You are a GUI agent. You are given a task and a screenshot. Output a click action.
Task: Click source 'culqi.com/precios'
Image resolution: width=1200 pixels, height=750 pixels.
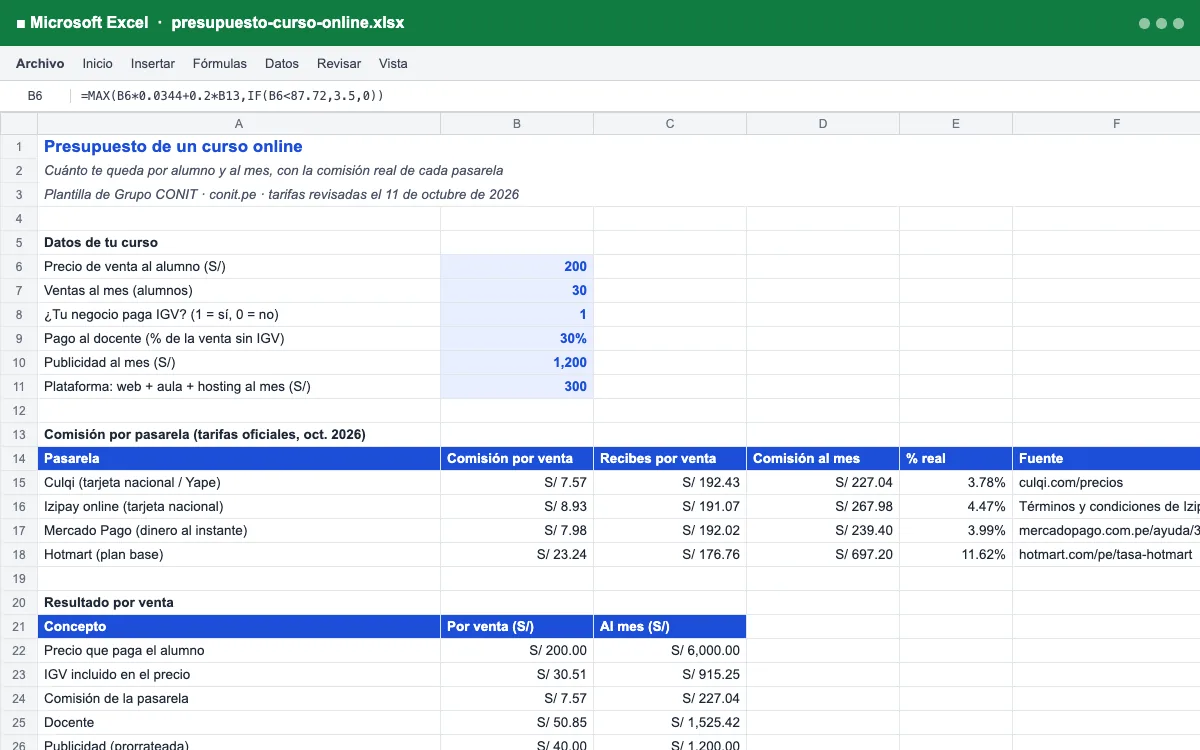pos(1071,482)
